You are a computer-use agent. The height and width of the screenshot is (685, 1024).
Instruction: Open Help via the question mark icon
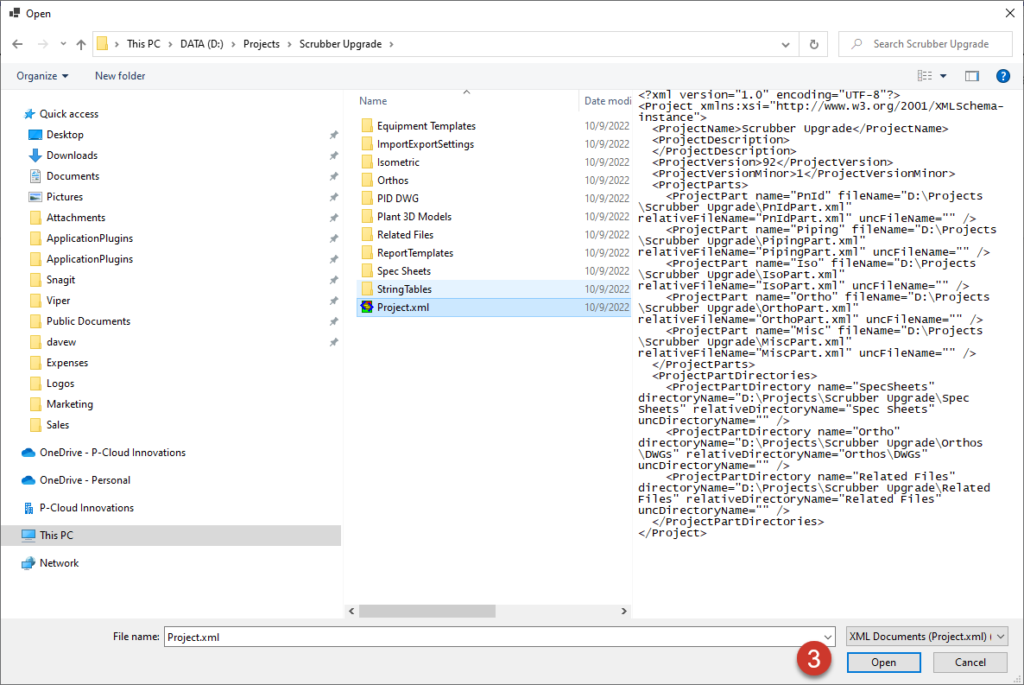[1002, 75]
